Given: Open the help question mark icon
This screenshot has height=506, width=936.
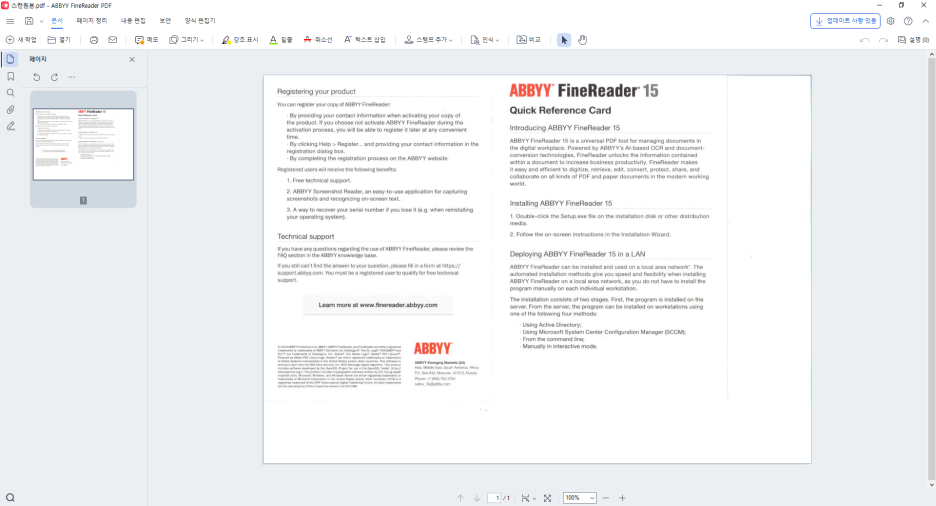Looking at the screenshot, I should [908, 21].
